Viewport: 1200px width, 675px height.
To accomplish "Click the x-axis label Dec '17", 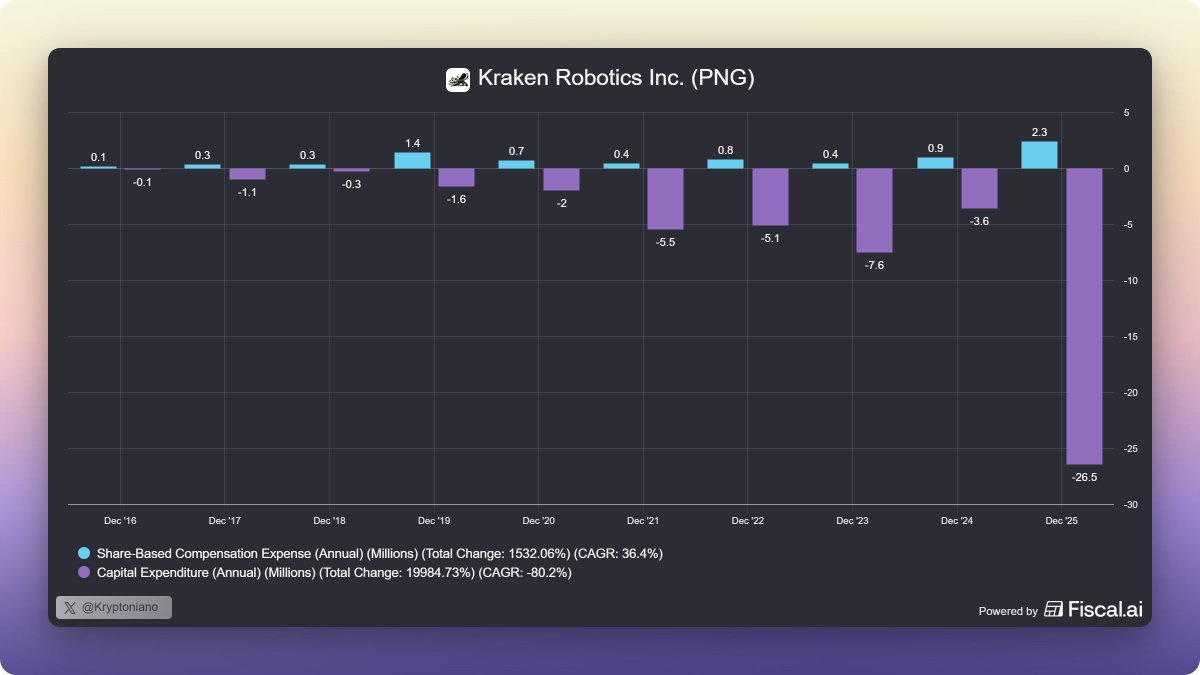I will tap(225, 521).
